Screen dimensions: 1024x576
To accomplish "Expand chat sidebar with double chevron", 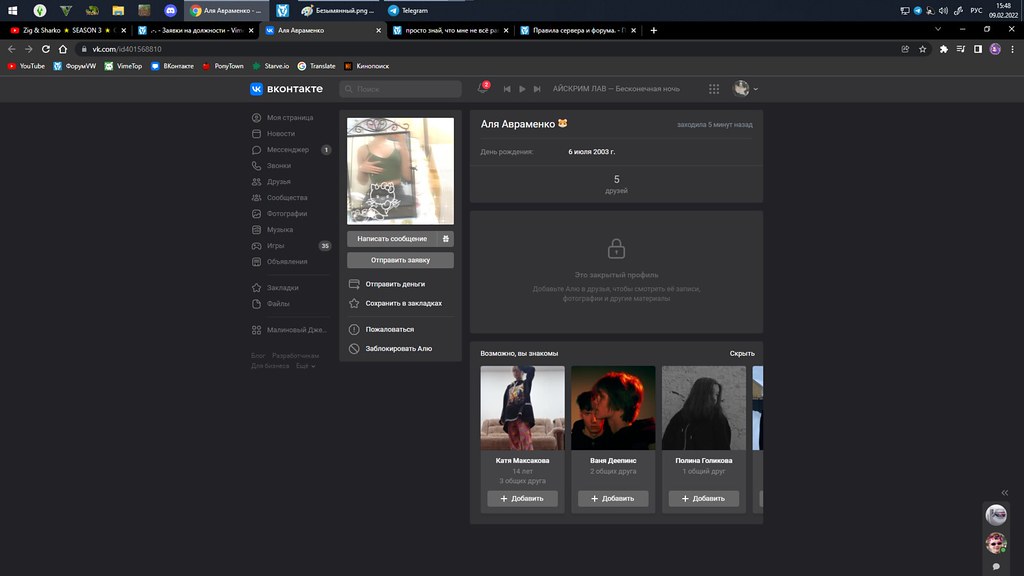I will click(1004, 493).
